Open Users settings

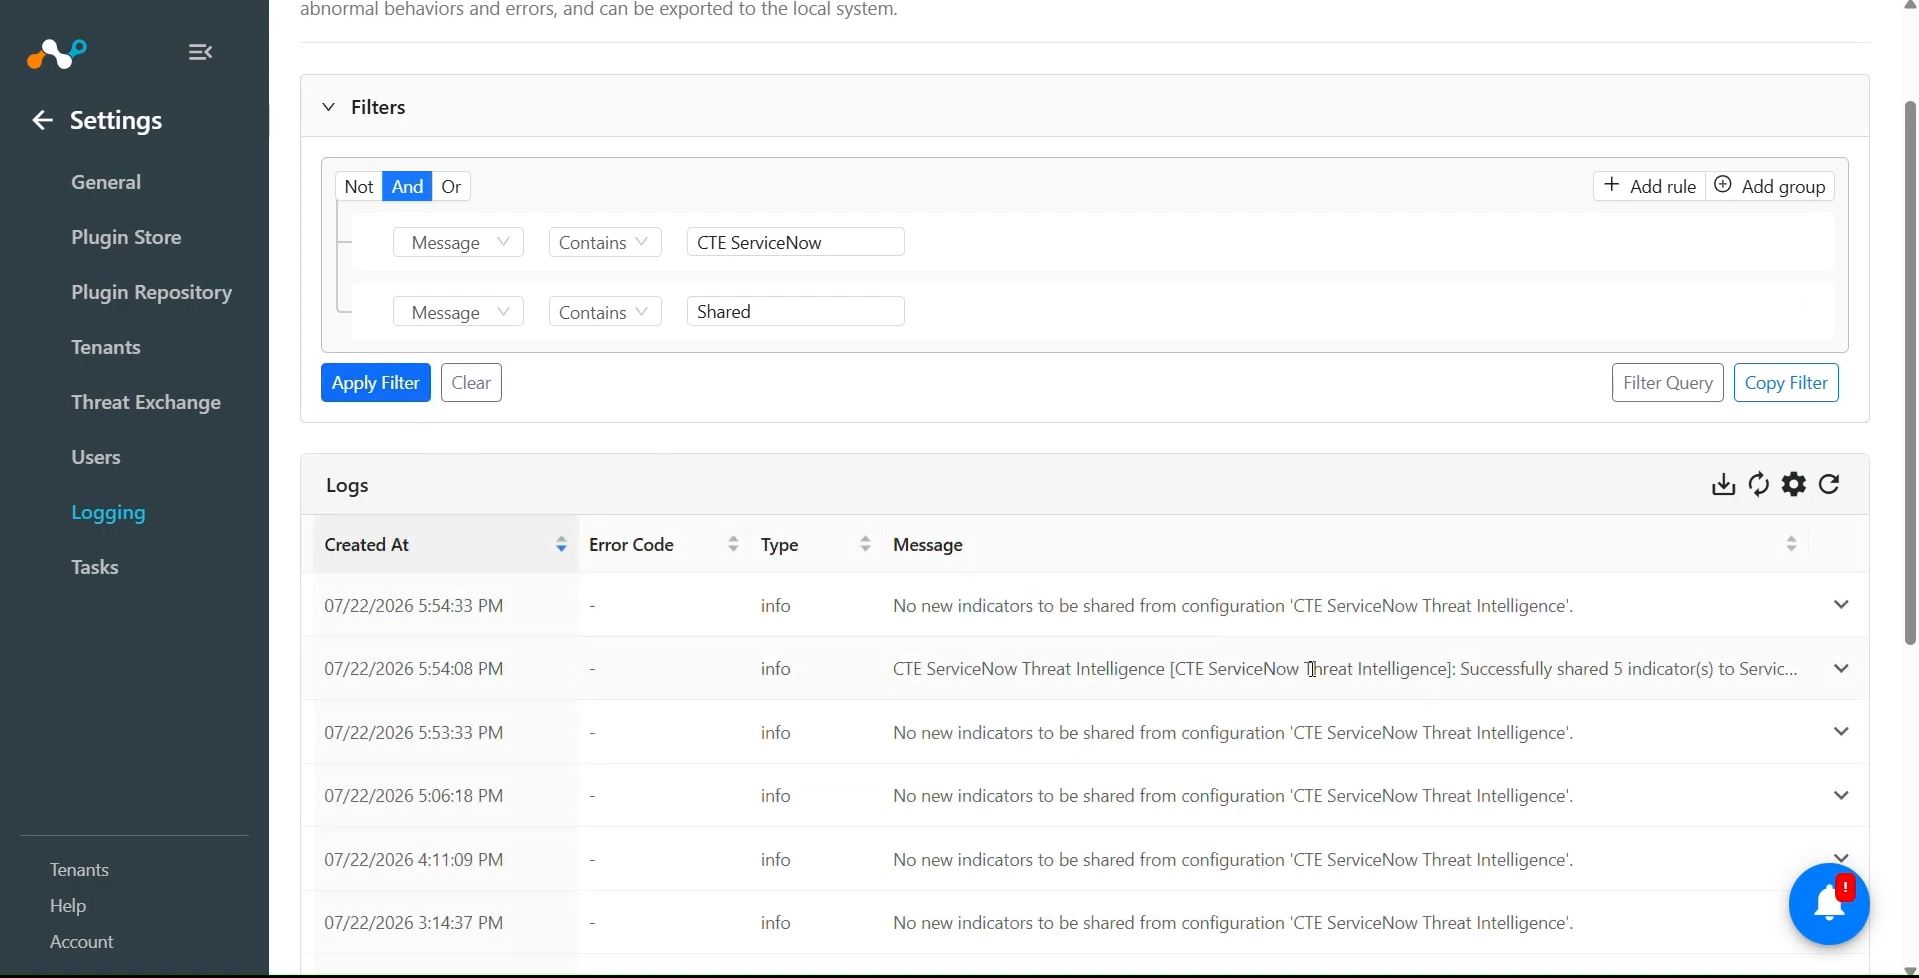[x=96, y=458]
